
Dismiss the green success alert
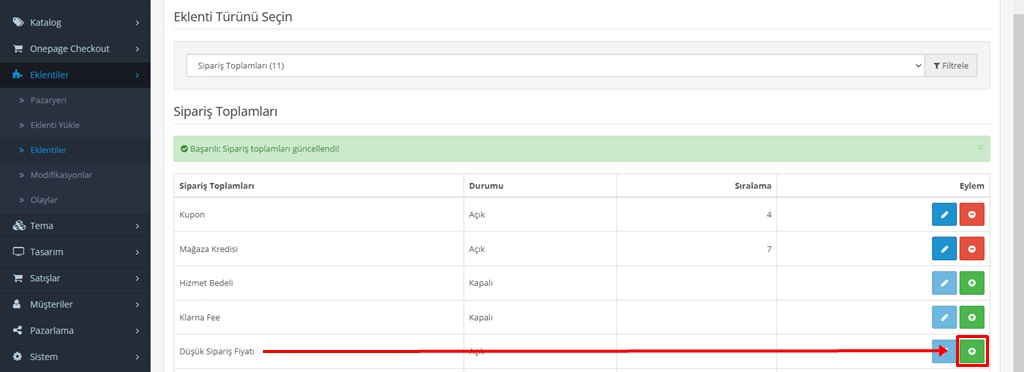click(x=980, y=147)
